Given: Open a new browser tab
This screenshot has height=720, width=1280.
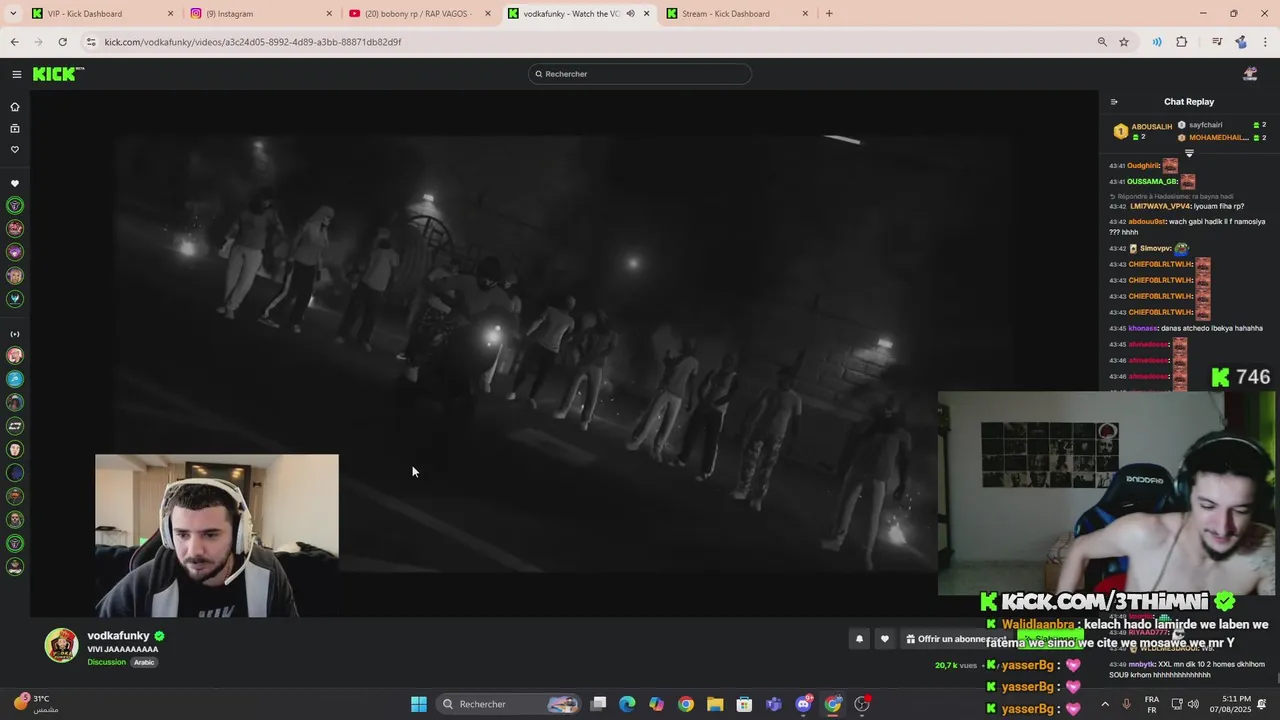Looking at the screenshot, I should click(829, 14).
